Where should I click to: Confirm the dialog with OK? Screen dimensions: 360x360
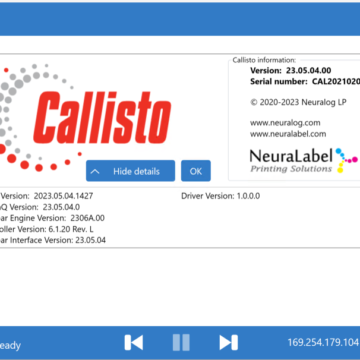click(196, 171)
